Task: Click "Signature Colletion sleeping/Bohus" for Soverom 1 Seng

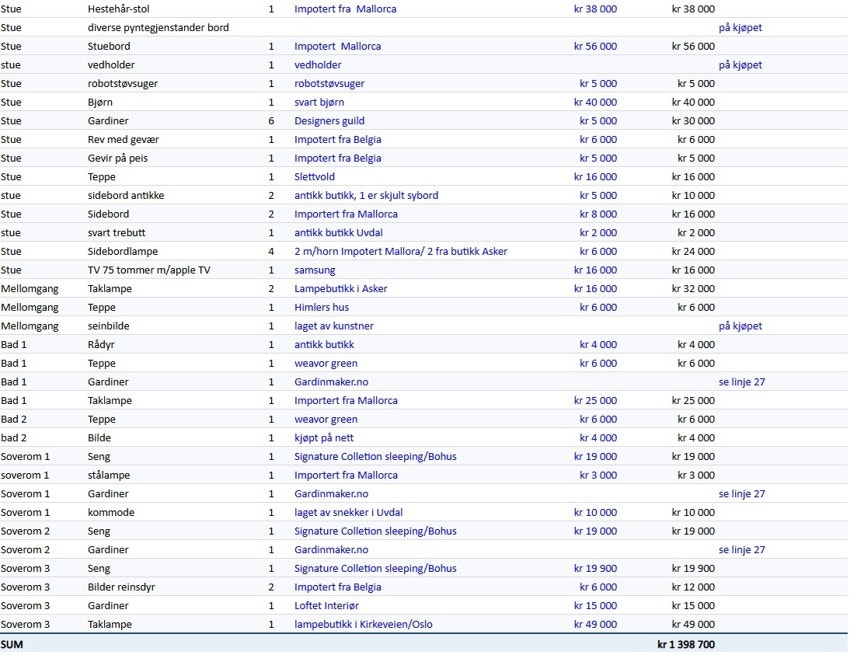Action: (375, 456)
